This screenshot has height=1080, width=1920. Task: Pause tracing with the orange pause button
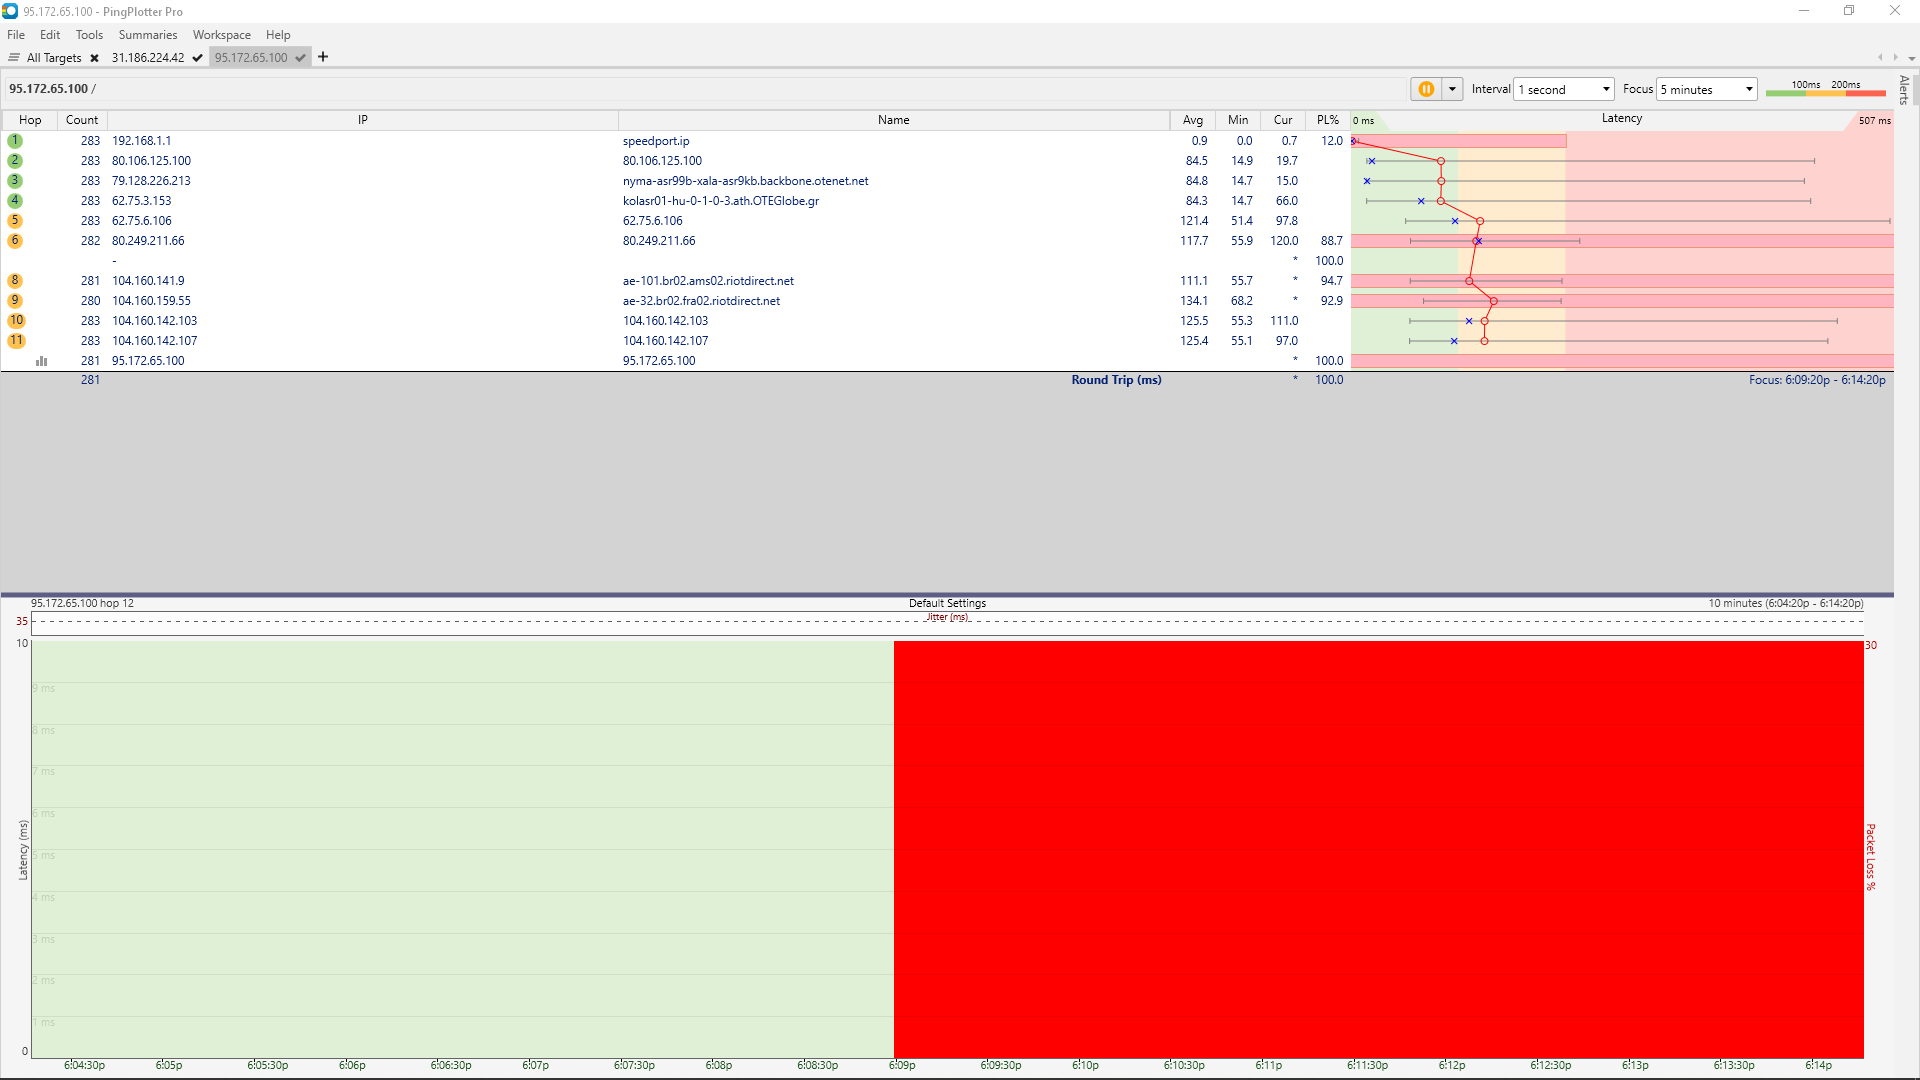1426,89
